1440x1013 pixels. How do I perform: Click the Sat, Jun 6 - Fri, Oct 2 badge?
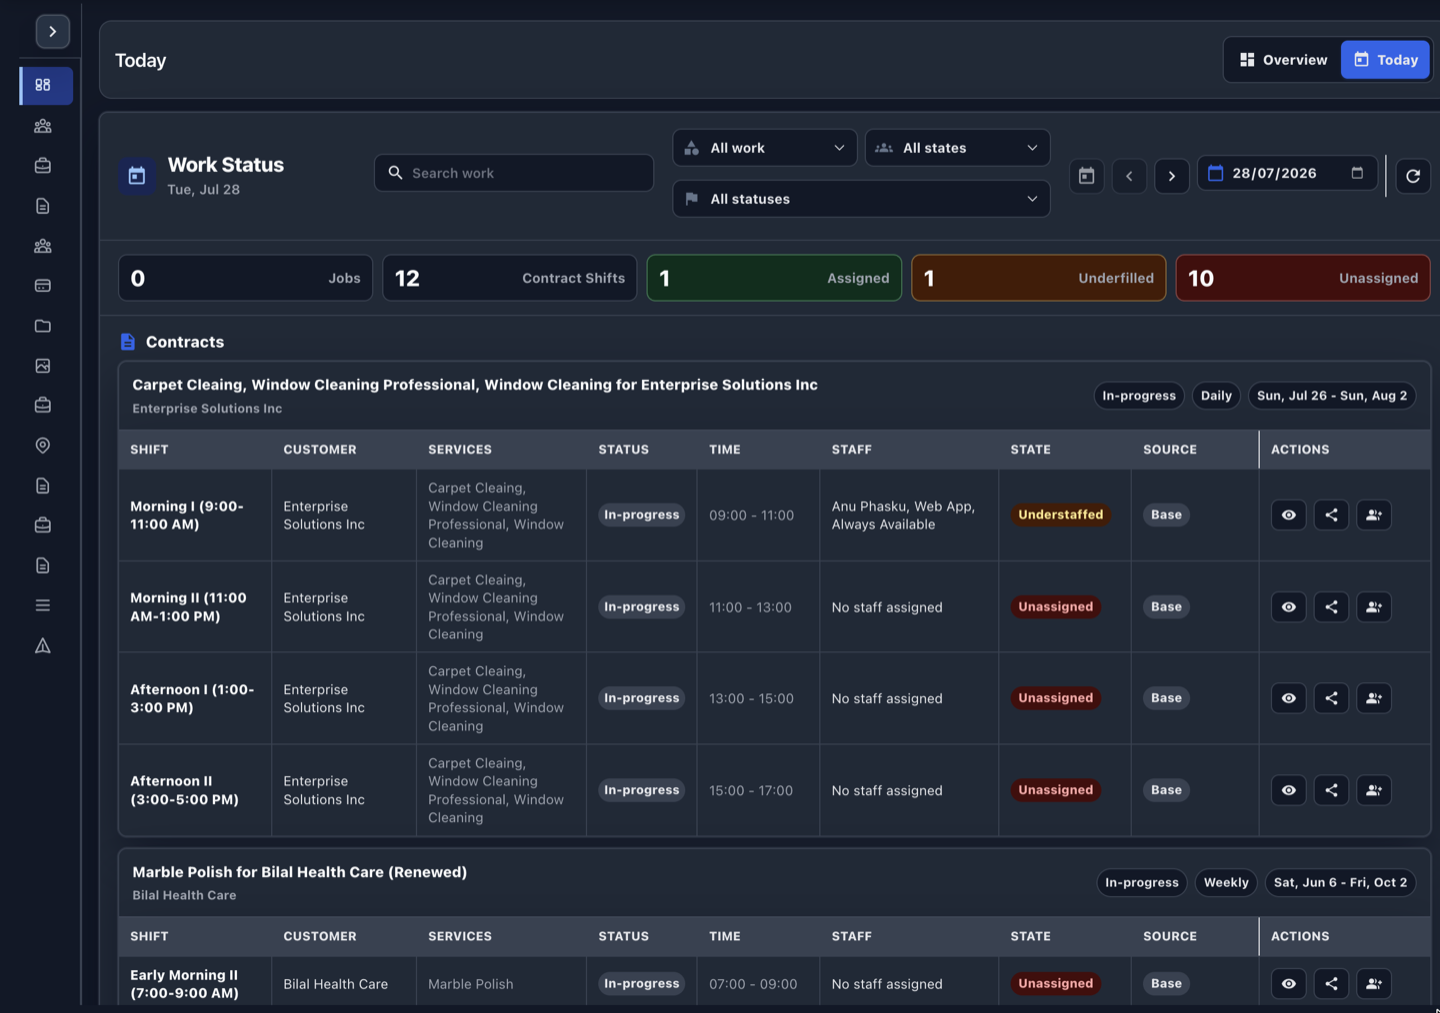(1340, 883)
